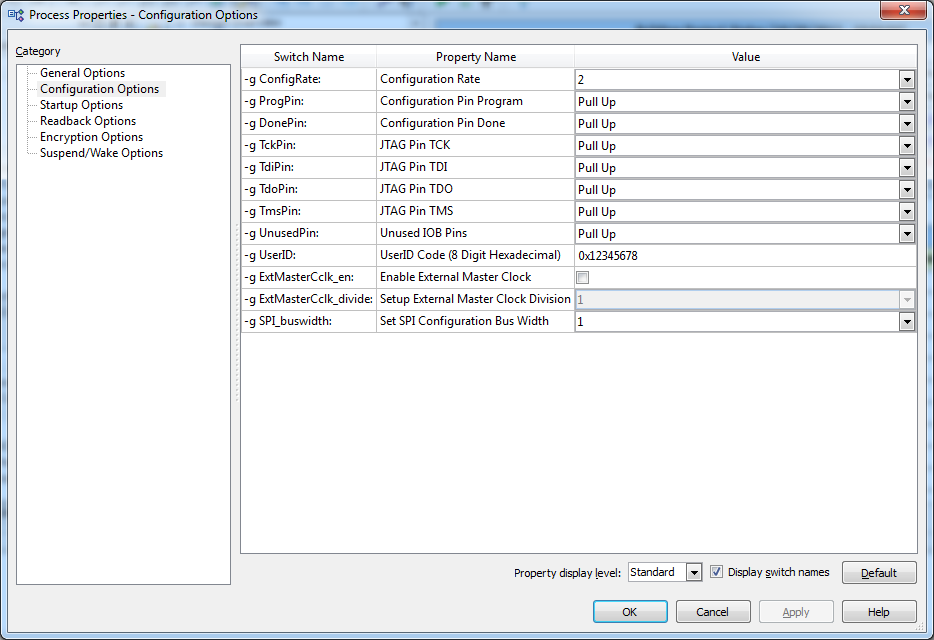The height and width of the screenshot is (640, 934).
Task: Click the 'Unused IOB Pins' property name
Action: (424, 234)
